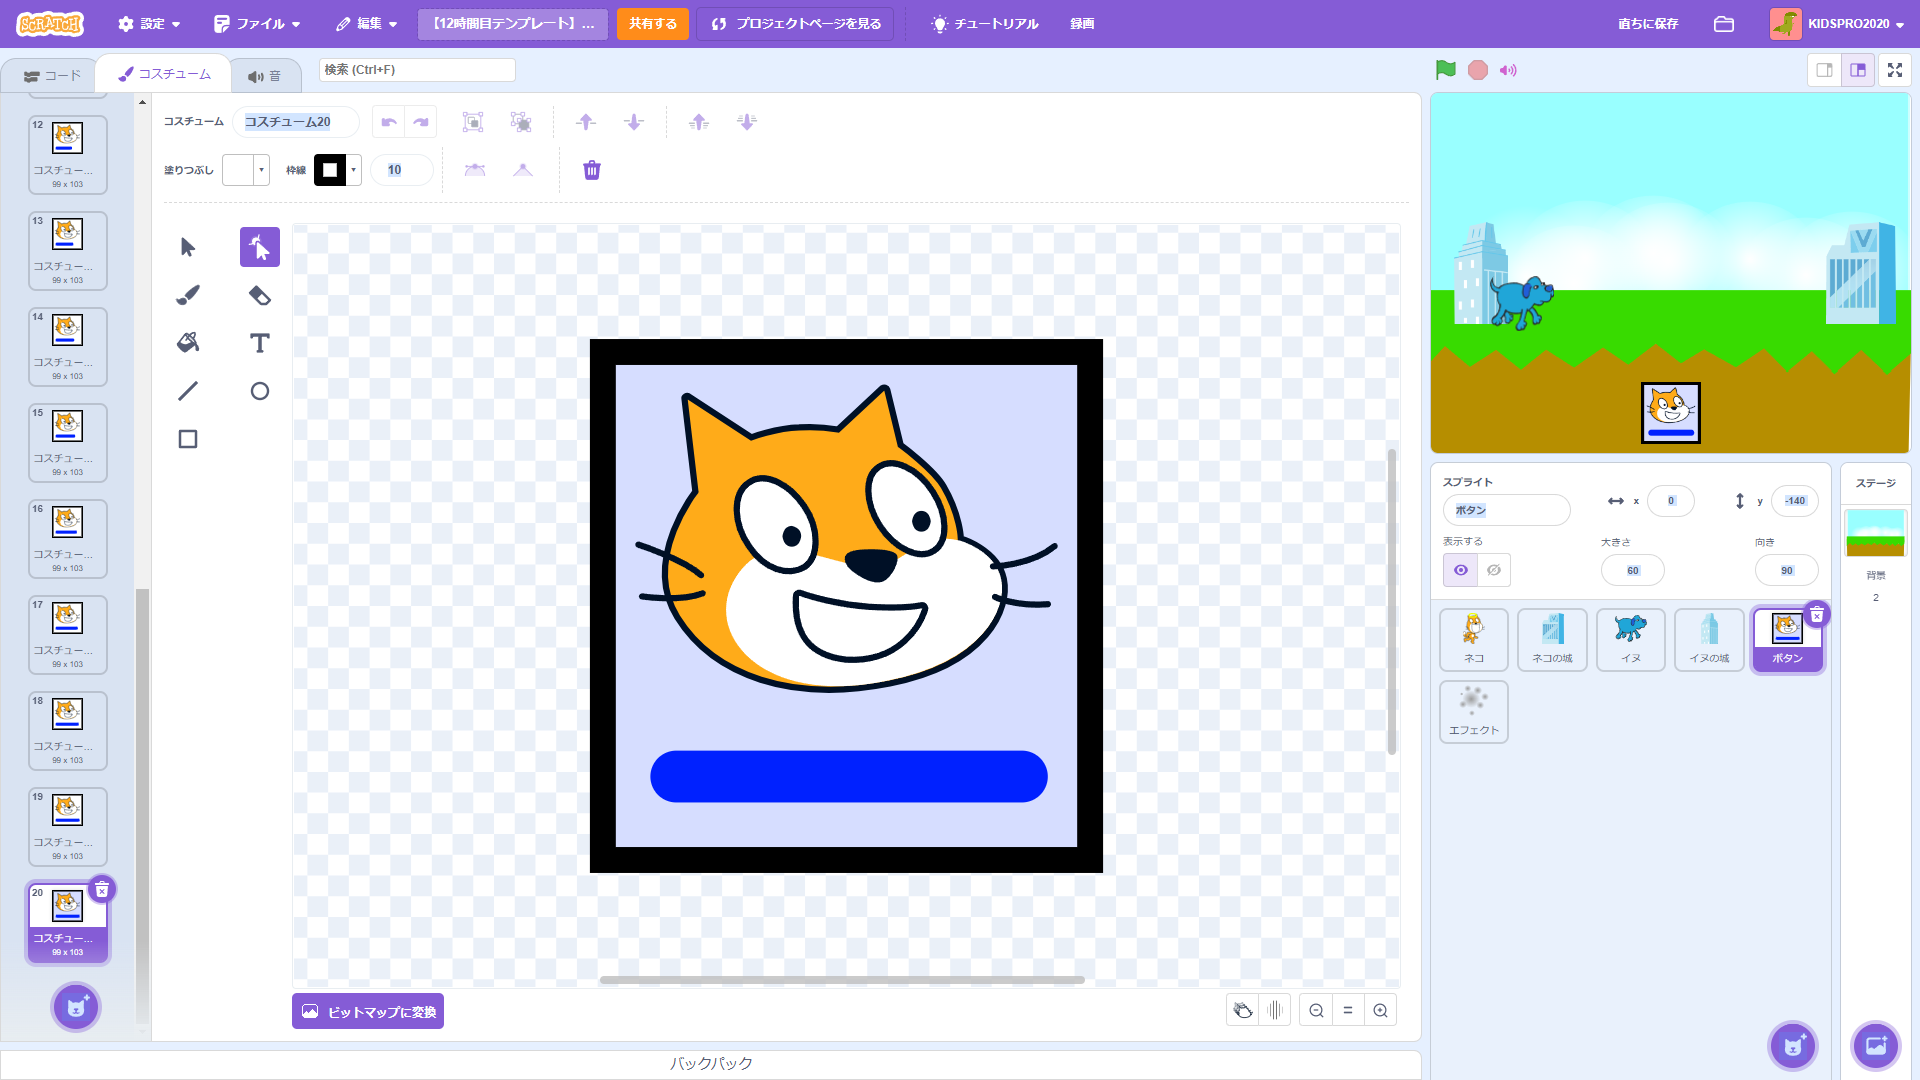Select the Eraser tool
Image resolution: width=1920 pixels, height=1080 pixels.
259,295
